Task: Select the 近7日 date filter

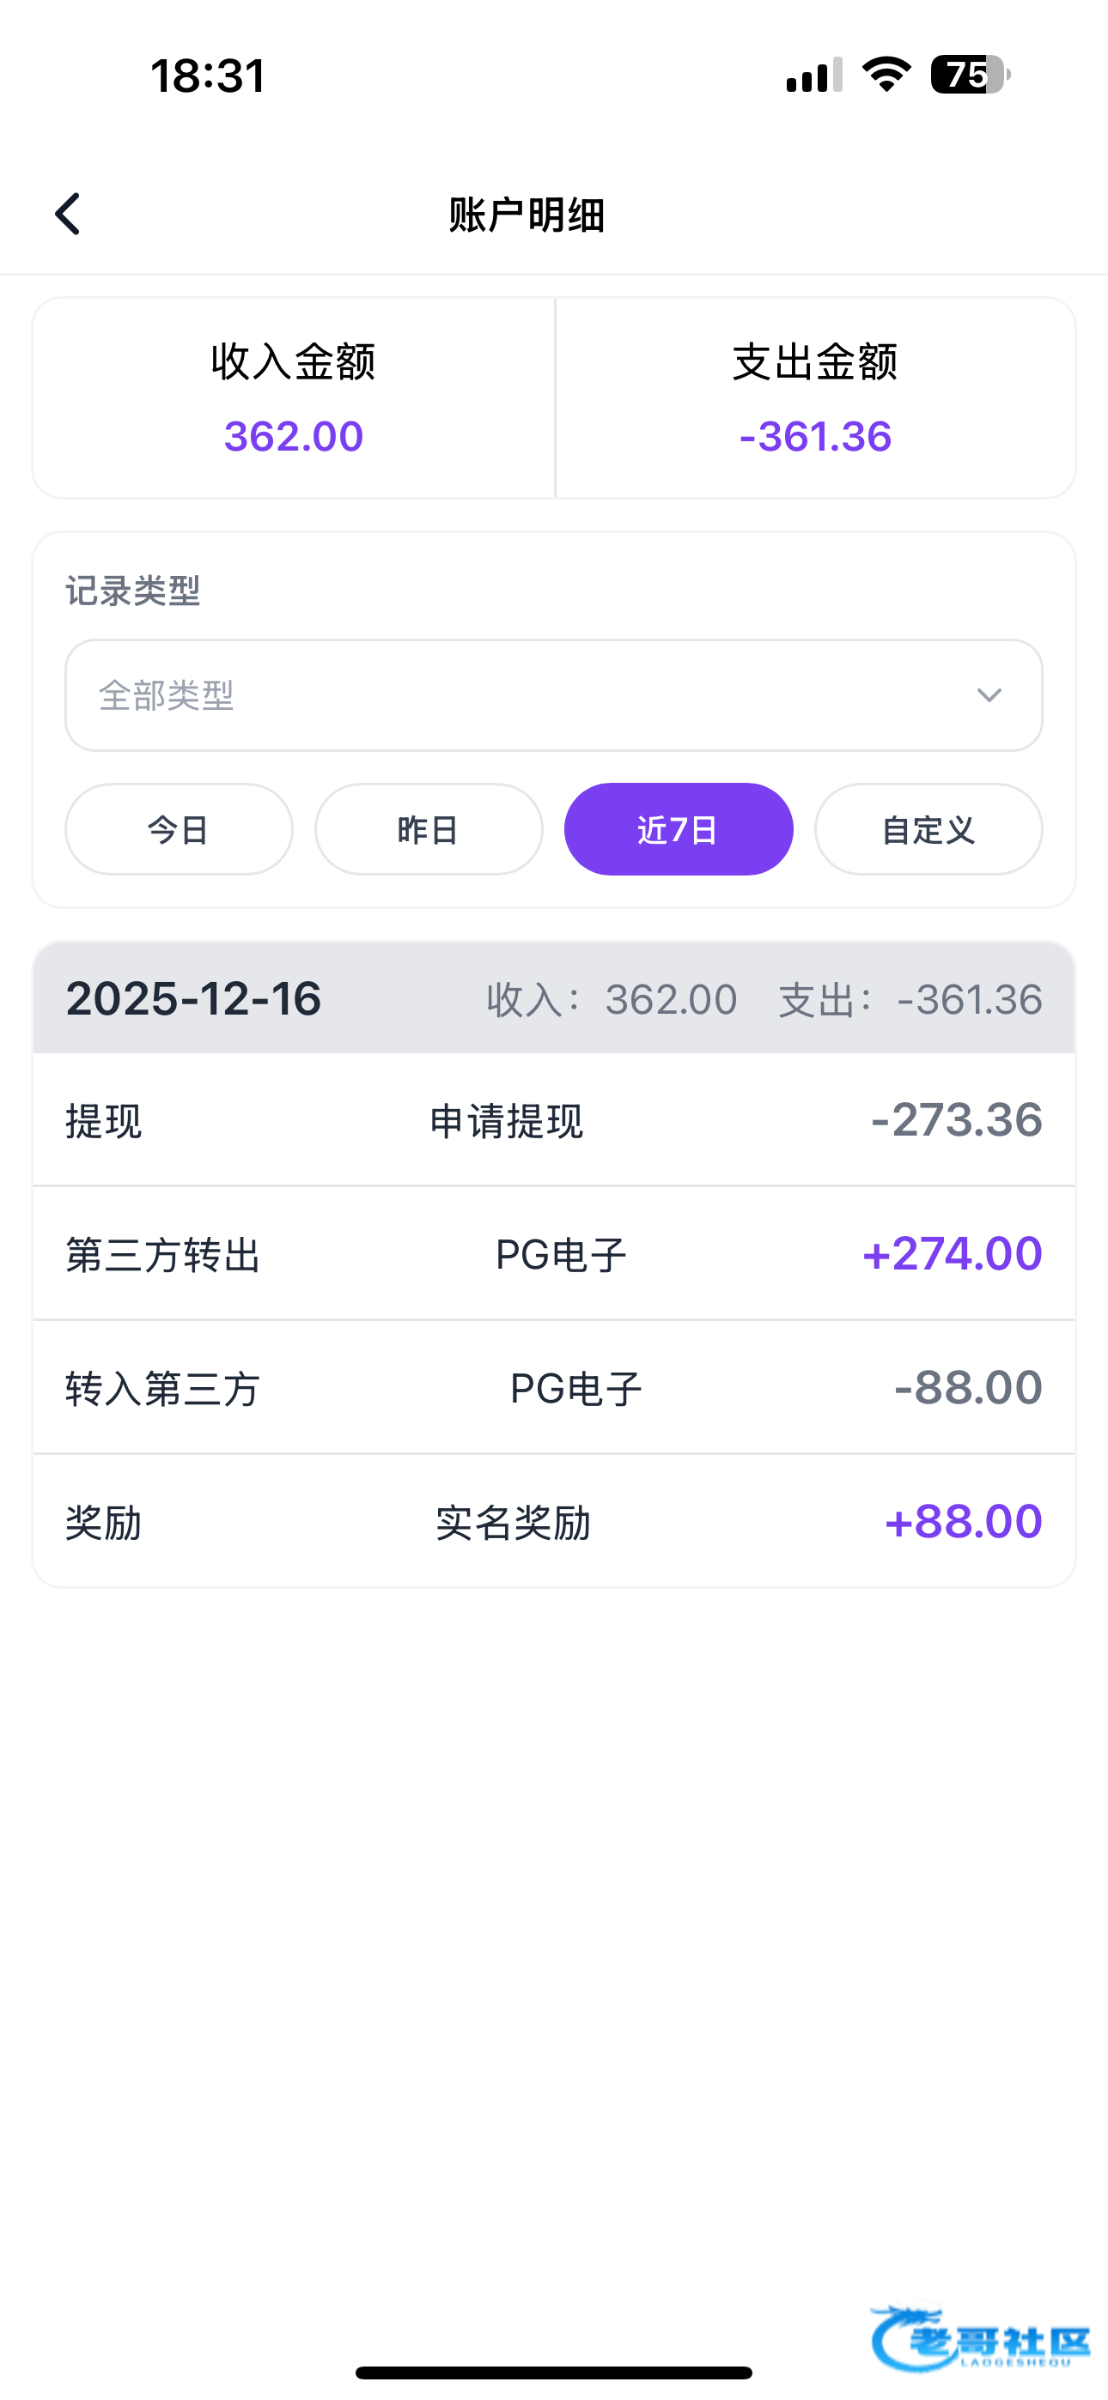Action: 679,829
